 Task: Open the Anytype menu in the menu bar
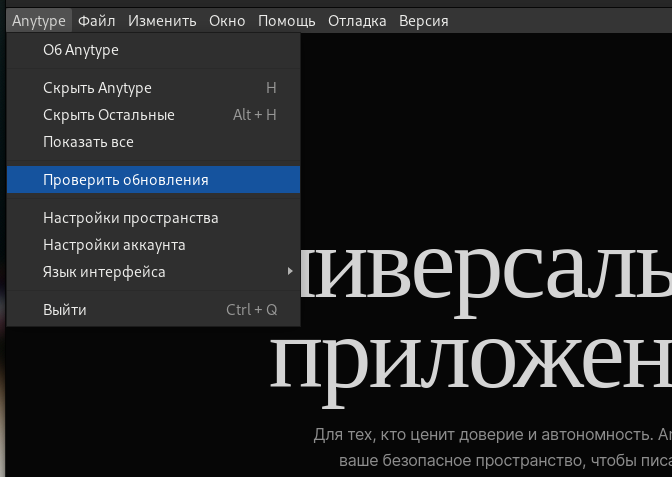click(39, 21)
